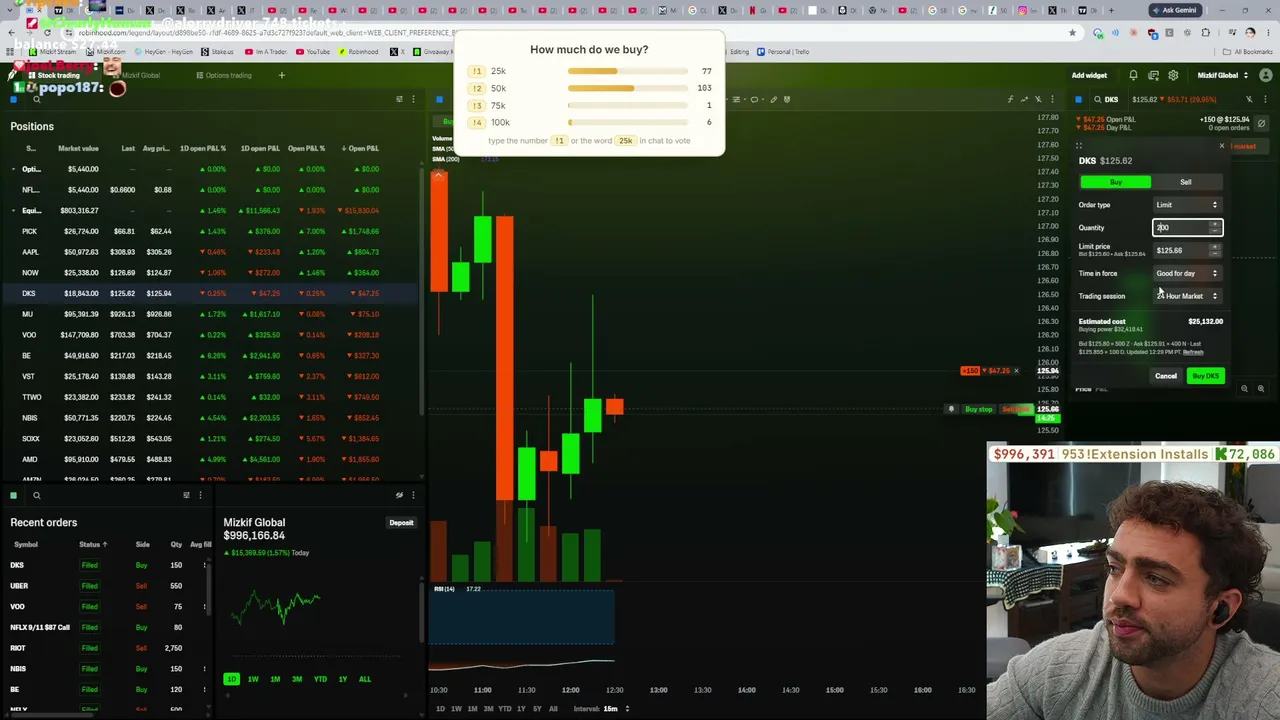Refresh the bid and ask quote

point(1193,352)
